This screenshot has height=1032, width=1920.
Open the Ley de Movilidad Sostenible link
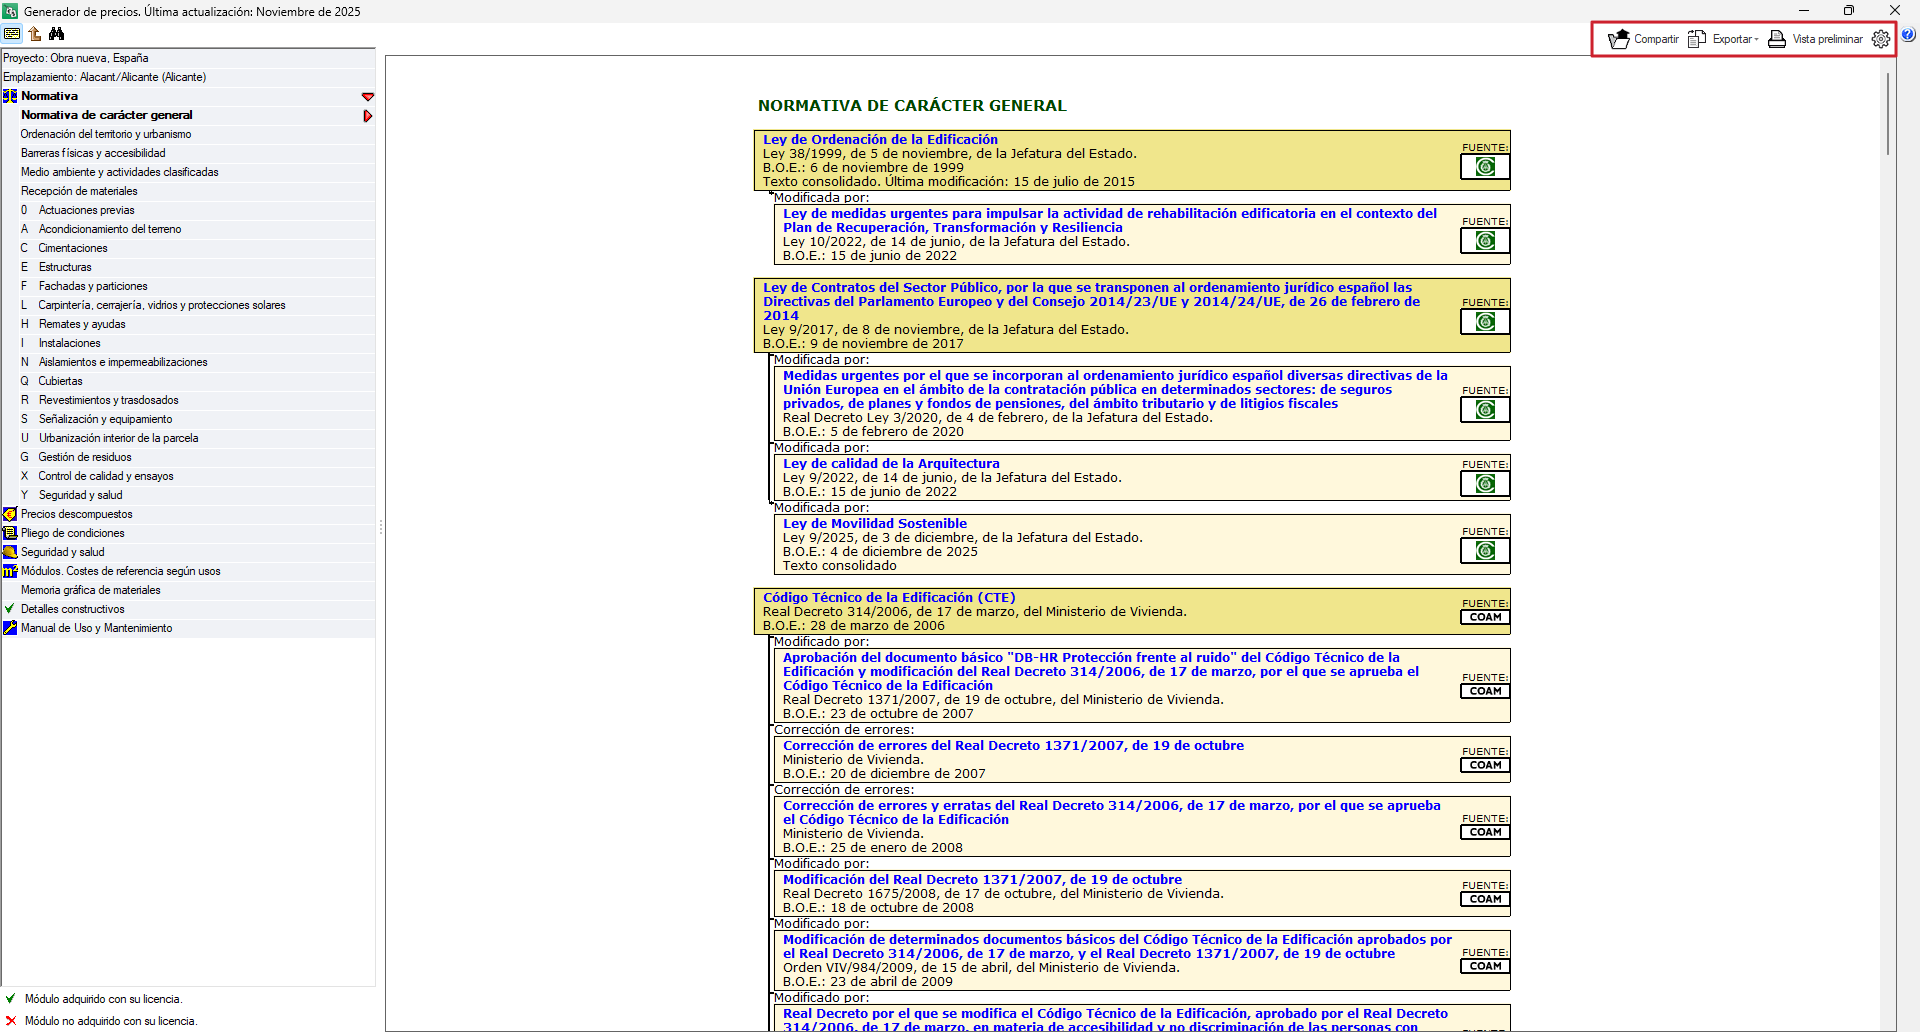[875, 524]
